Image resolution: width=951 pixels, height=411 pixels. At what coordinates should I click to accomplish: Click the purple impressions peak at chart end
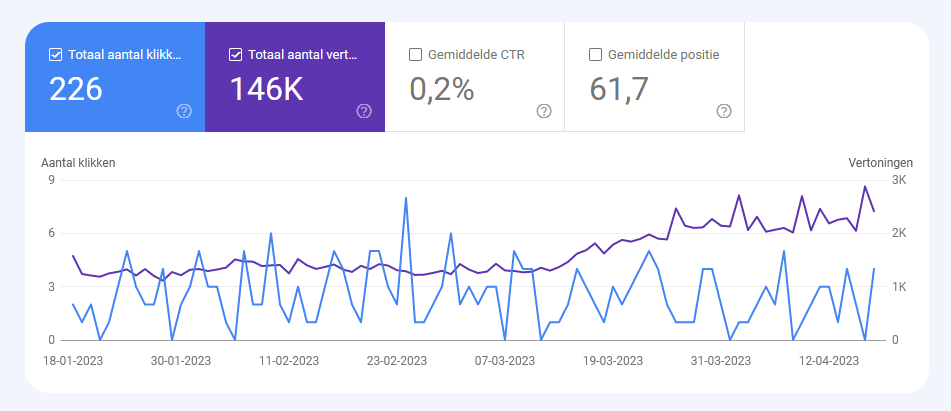pyautogui.click(x=865, y=187)
